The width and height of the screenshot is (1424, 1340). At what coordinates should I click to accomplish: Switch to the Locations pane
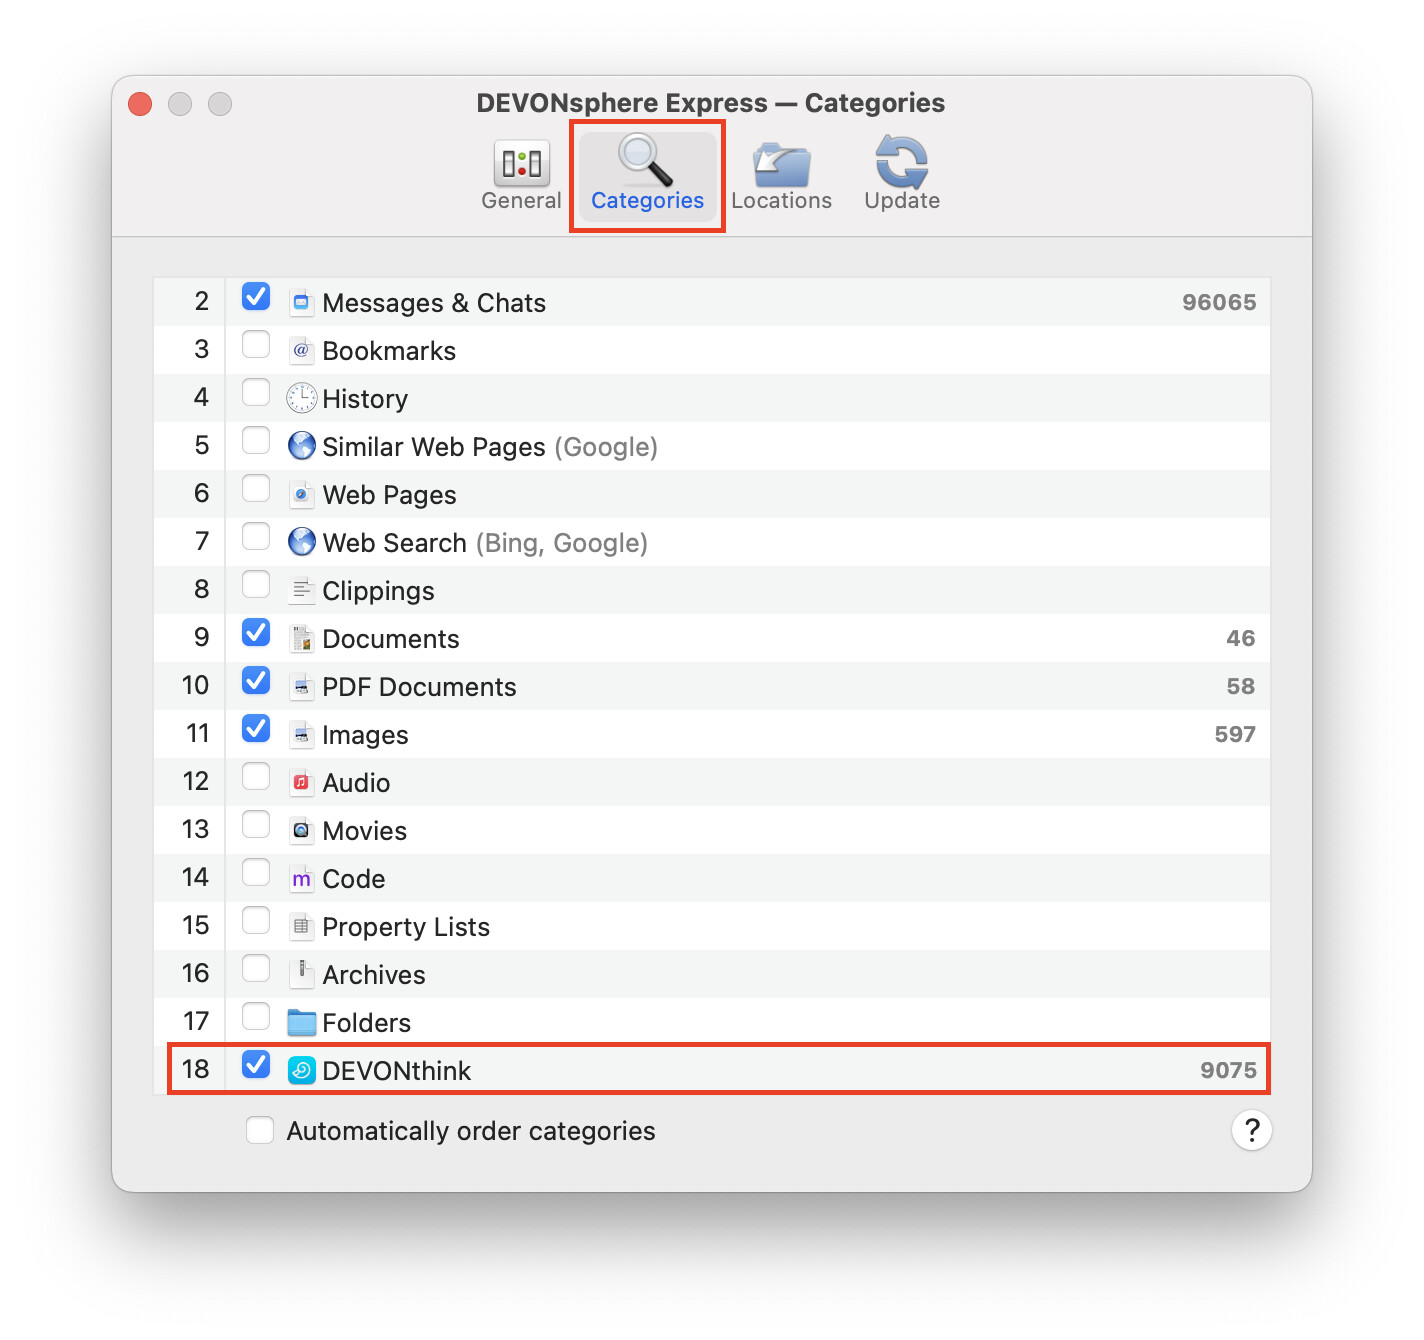(781, 176)
